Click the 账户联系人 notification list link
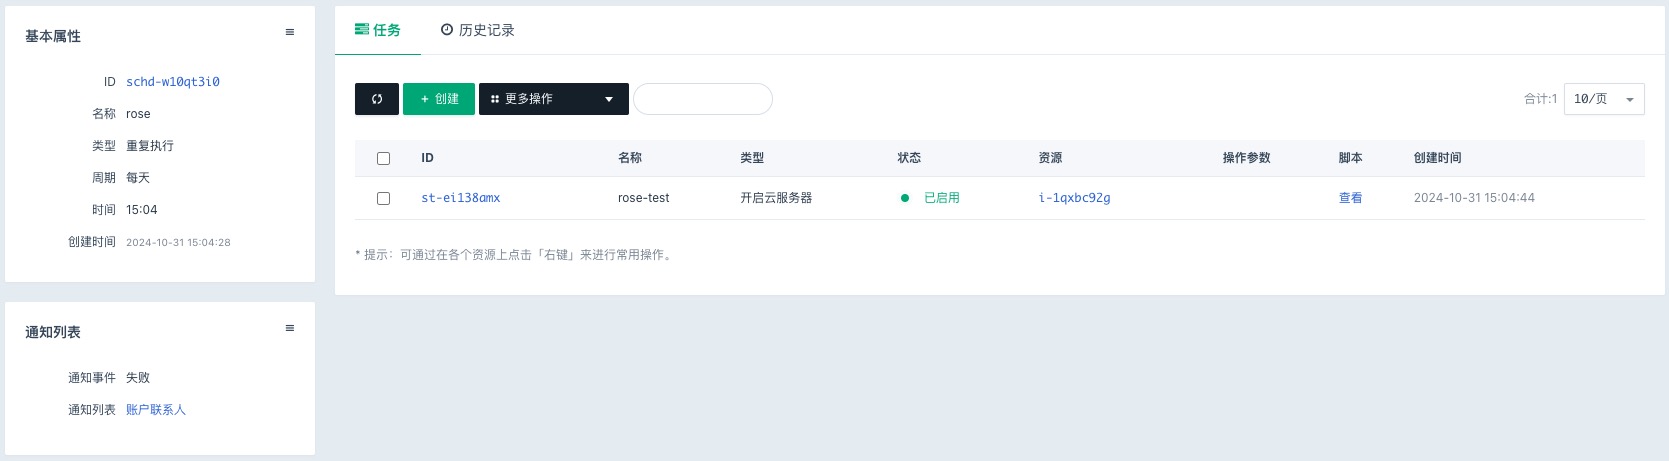The width and height of the screenshot is (1669, 461). click(x=156, y=410)
